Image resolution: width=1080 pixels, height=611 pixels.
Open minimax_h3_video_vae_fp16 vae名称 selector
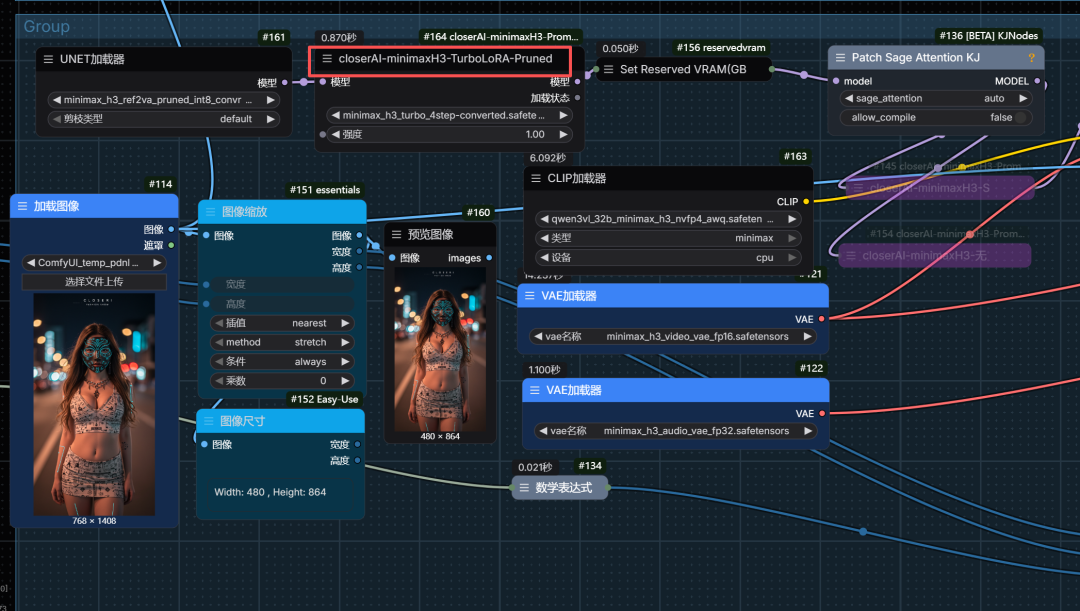(672, 336)
